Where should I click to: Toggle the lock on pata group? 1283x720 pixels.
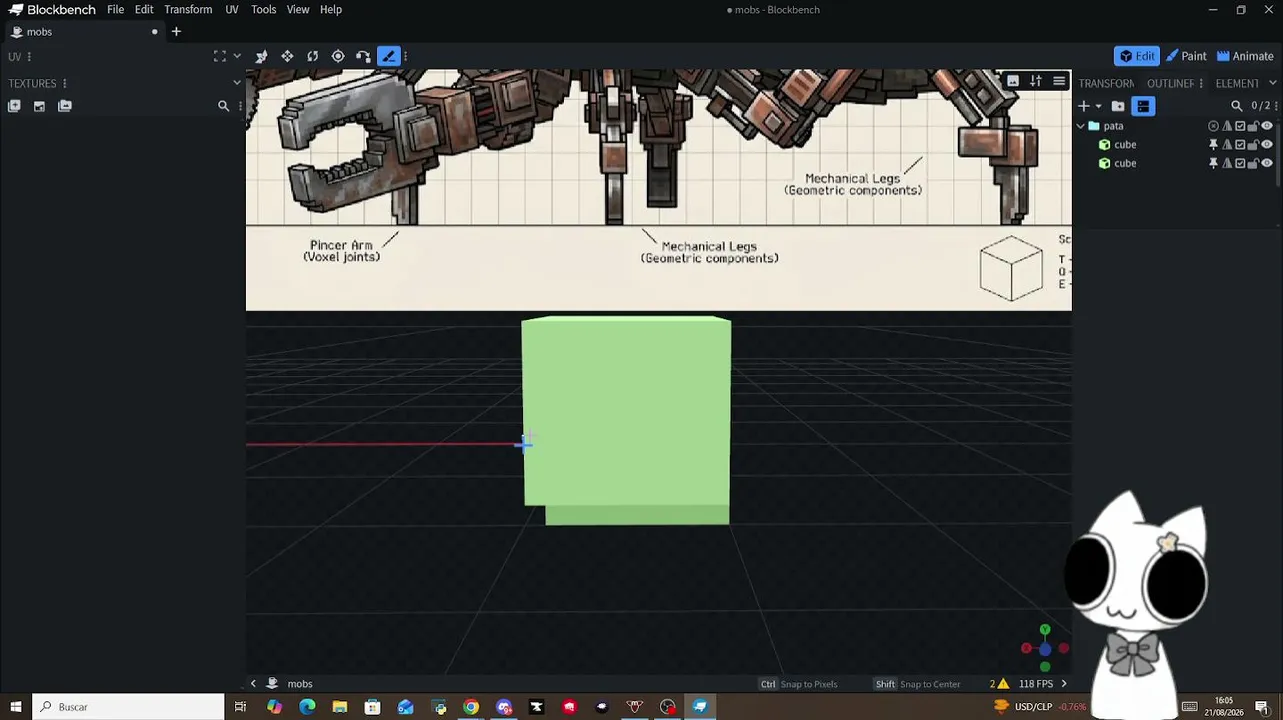(x=1253, y=126)
